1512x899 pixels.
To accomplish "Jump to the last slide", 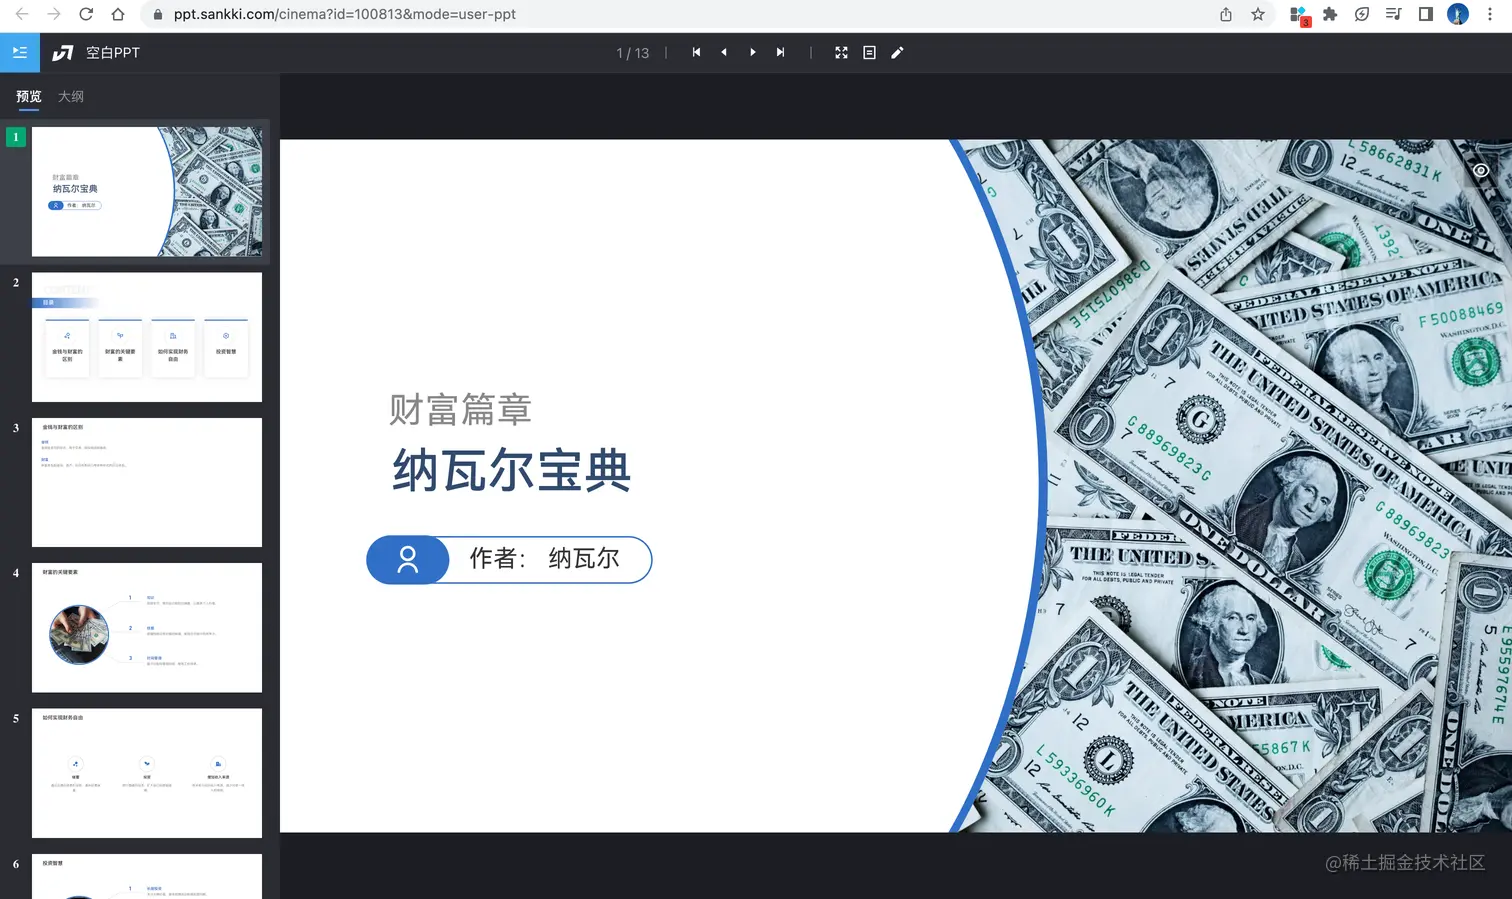I will 780,52.
